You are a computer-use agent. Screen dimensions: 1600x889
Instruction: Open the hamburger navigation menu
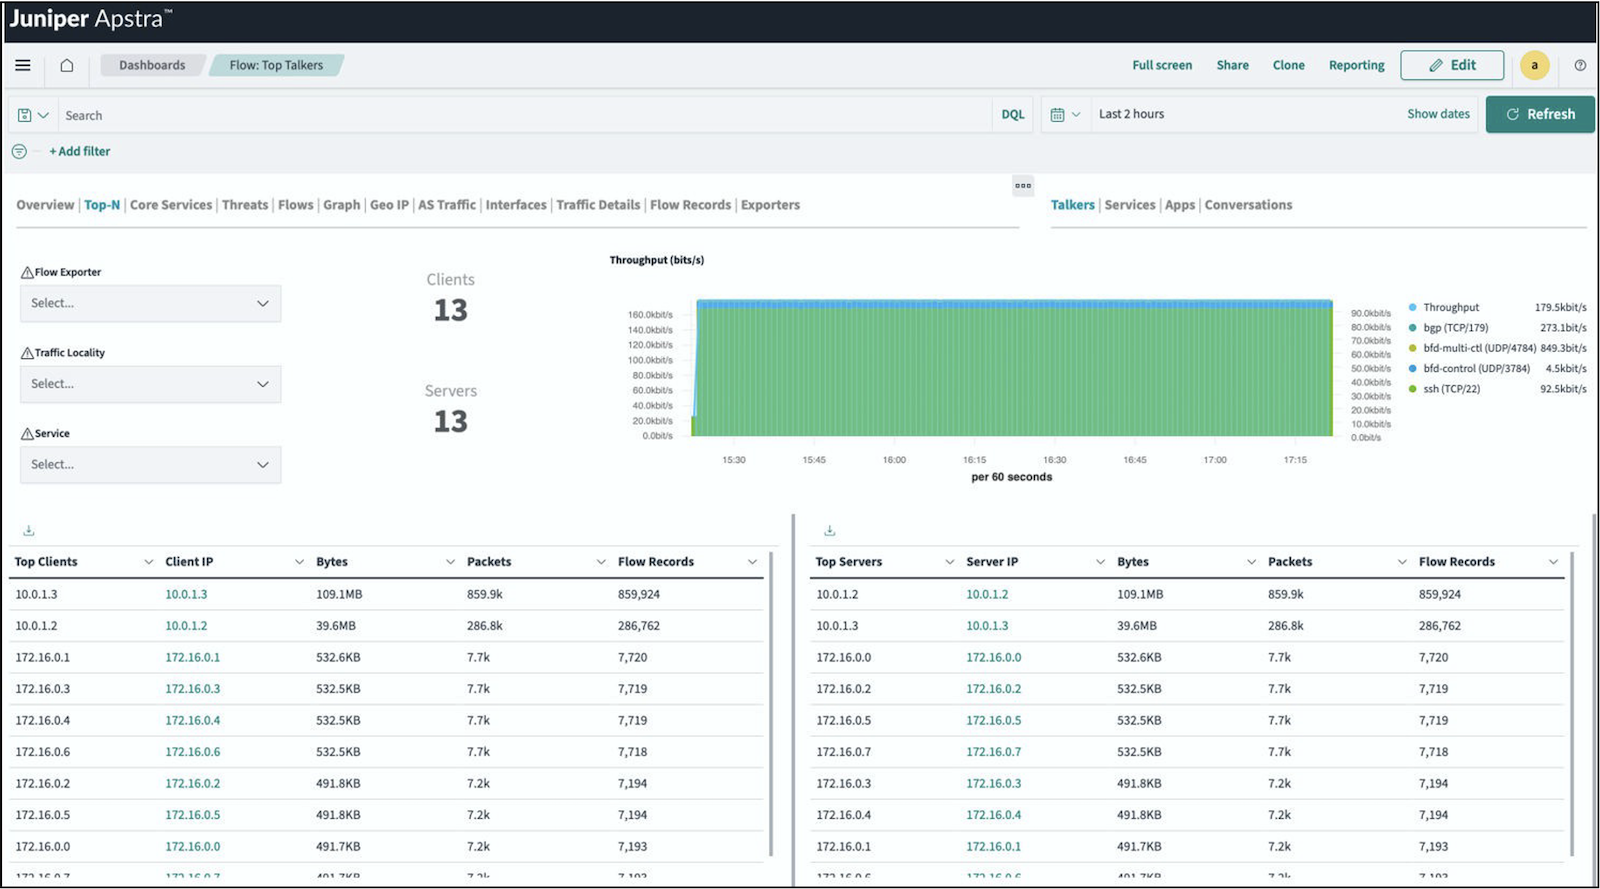23,65
